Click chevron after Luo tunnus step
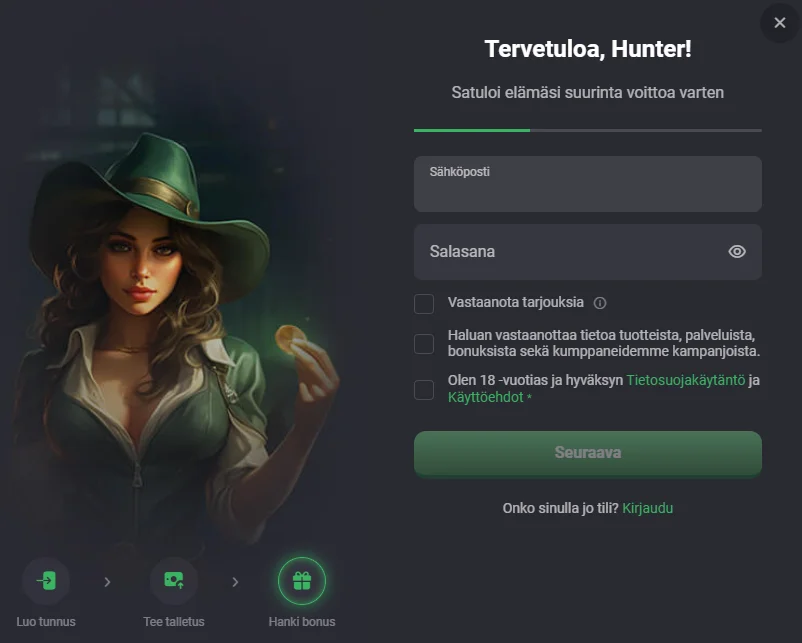The width and height of the screenshot is (802, 643). point(107,582)
